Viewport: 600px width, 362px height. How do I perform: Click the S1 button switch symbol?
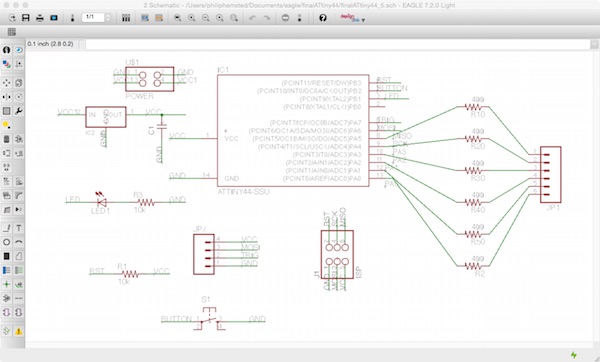[x=209, y=318]
